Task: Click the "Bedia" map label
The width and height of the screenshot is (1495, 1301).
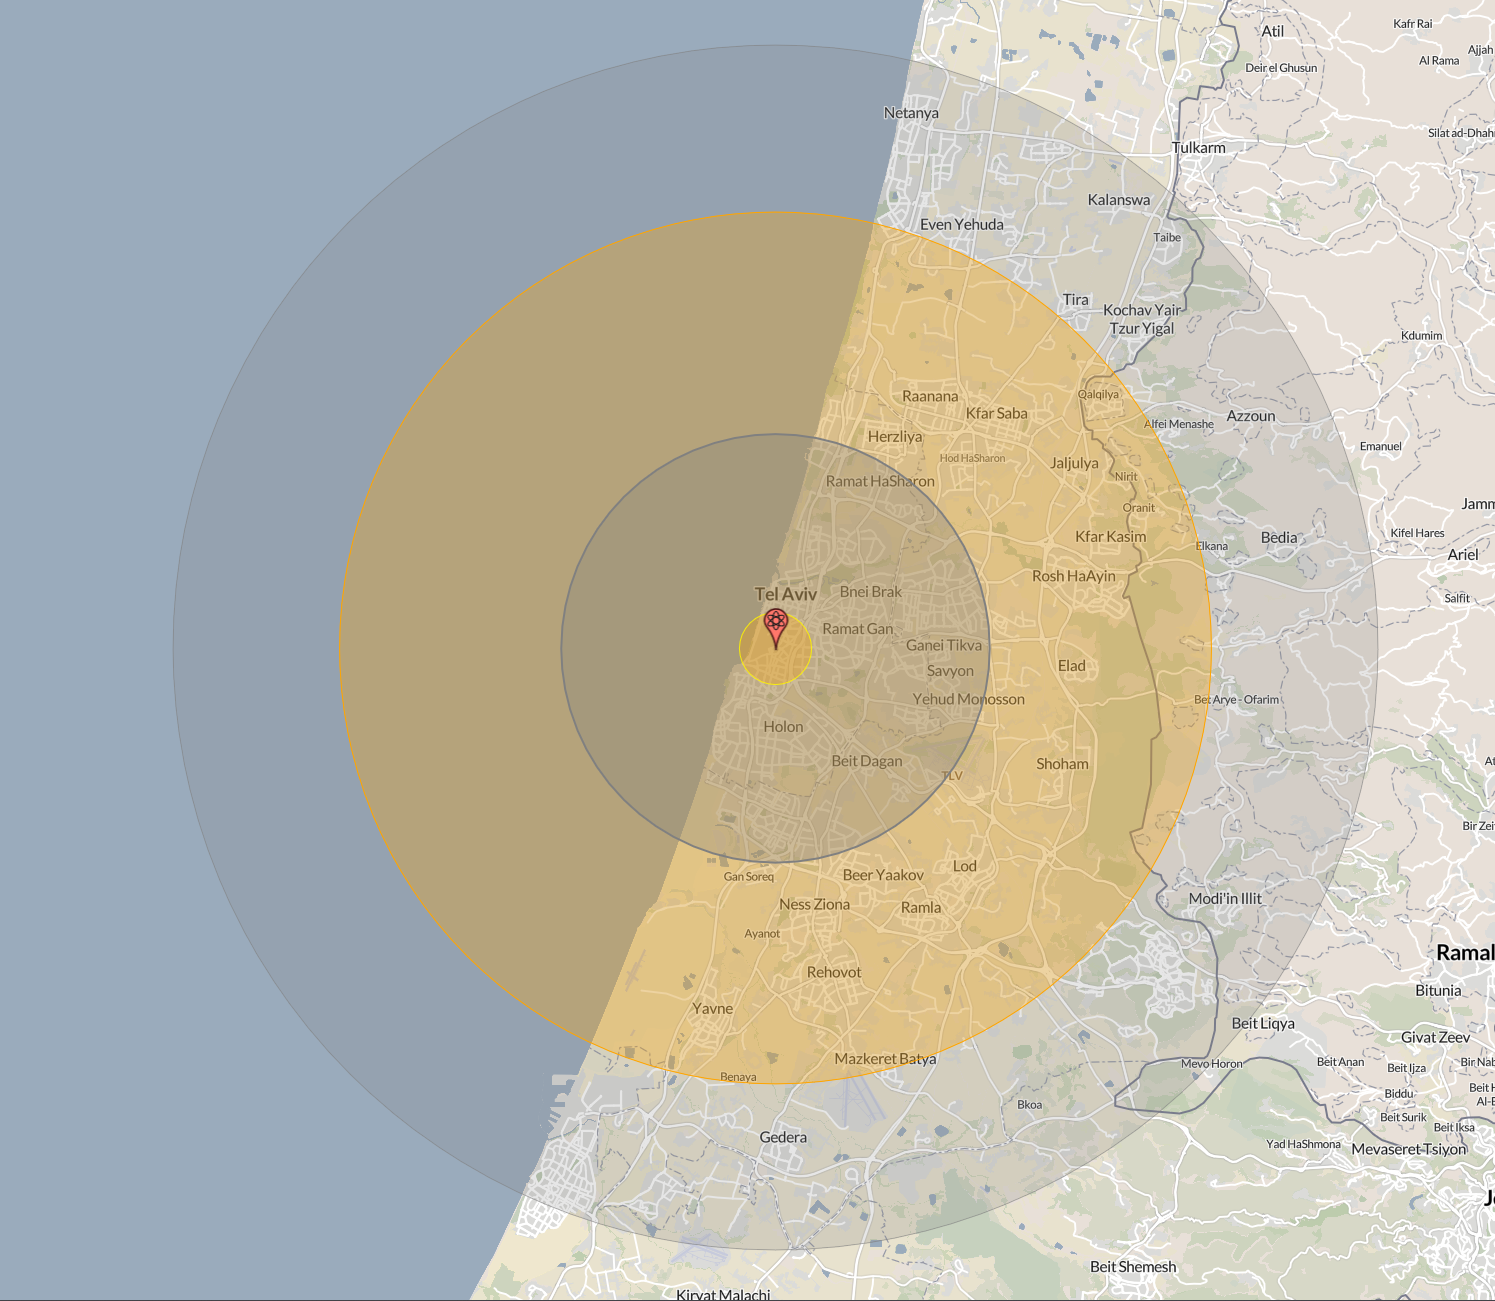Action: point(1279,538)
